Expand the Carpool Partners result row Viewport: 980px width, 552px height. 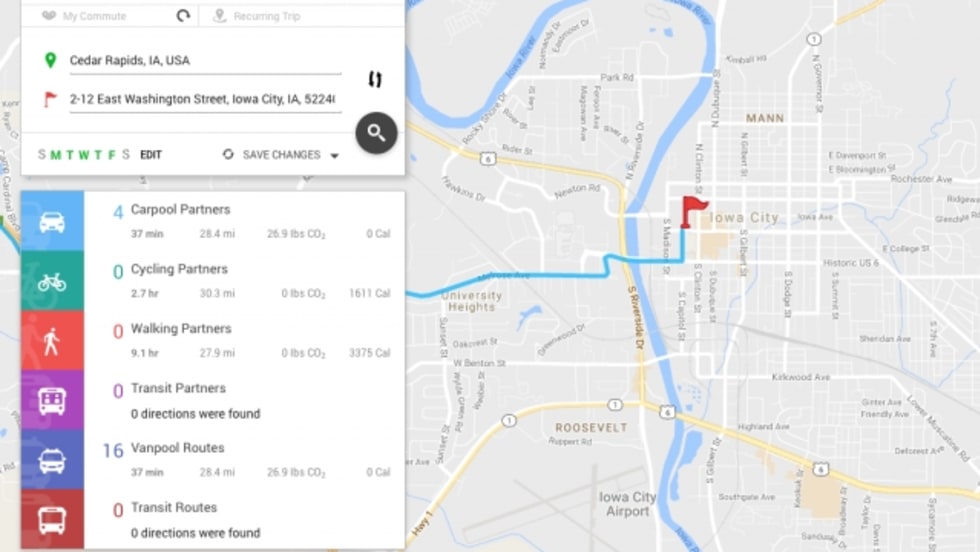click(x=244, y=221)
